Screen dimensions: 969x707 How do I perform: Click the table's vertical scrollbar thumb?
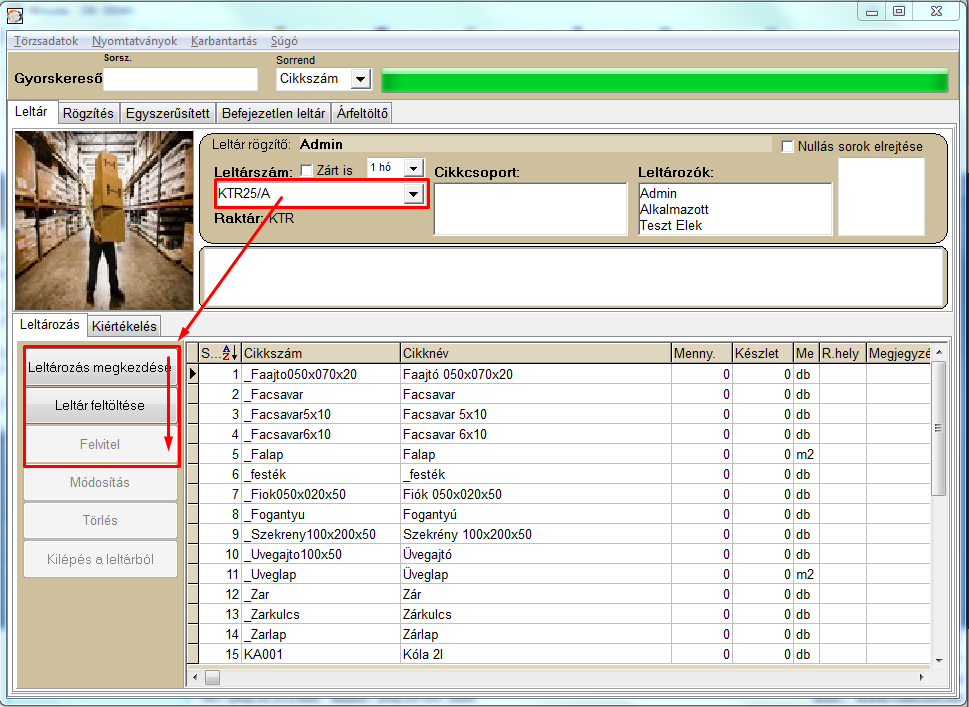click(938, 428)
